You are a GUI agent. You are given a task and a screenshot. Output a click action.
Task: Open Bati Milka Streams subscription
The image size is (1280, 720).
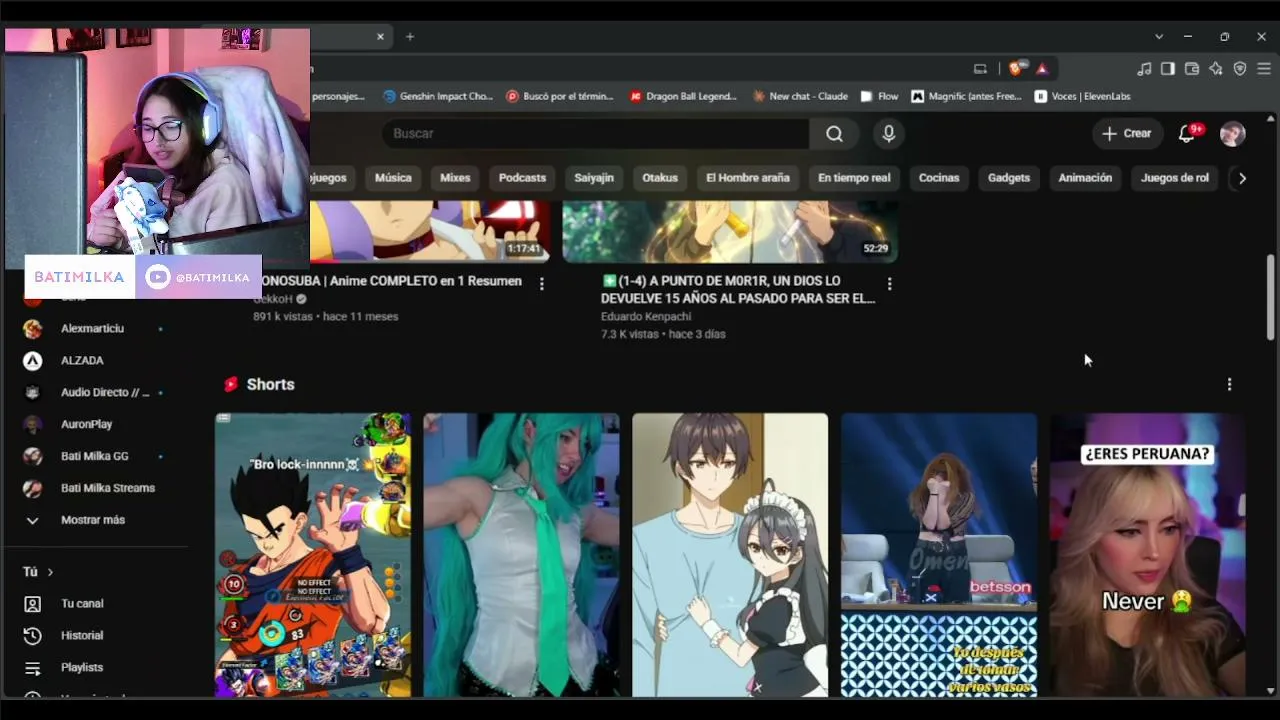95,488
